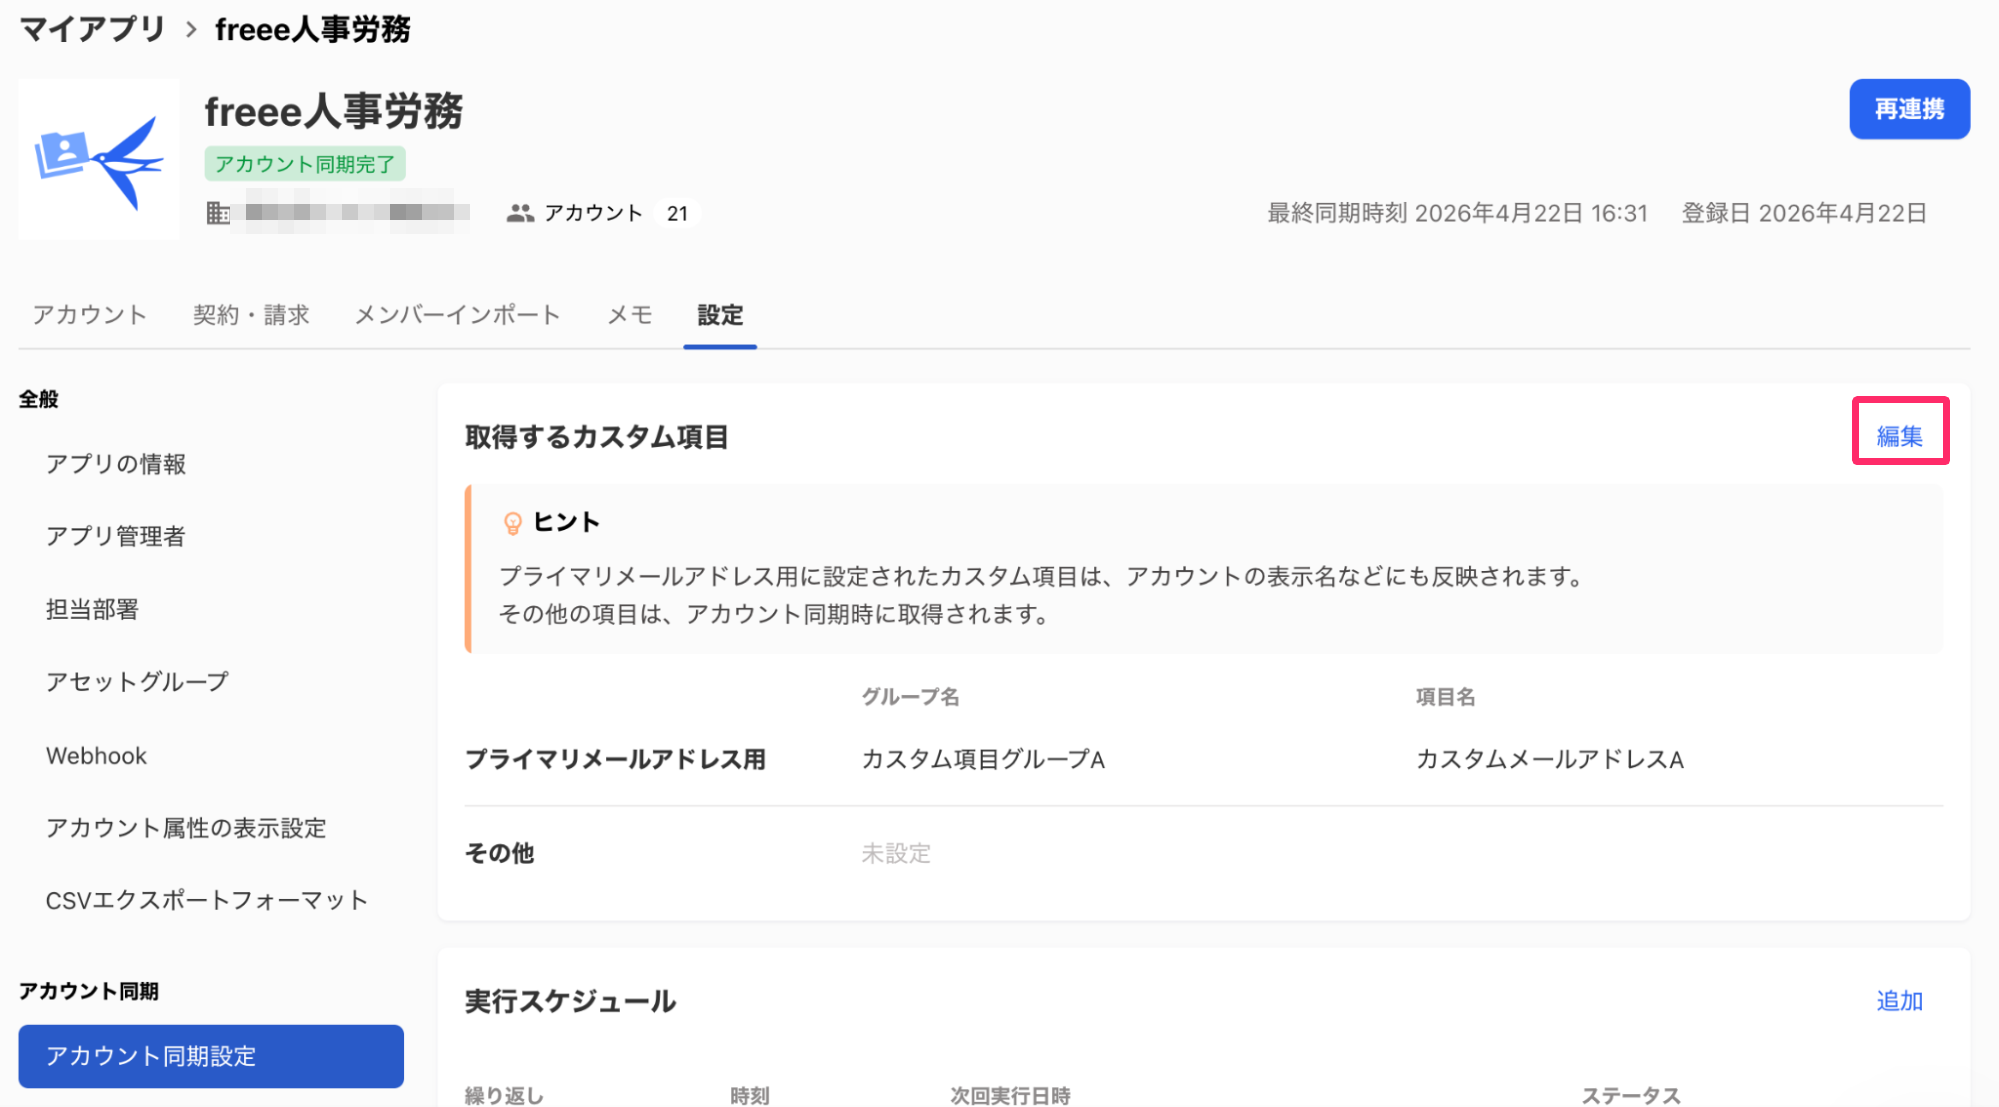Click the building icon beside the blurred company name
This screenshot has height=1107, width=1999.
pos(218,213)
